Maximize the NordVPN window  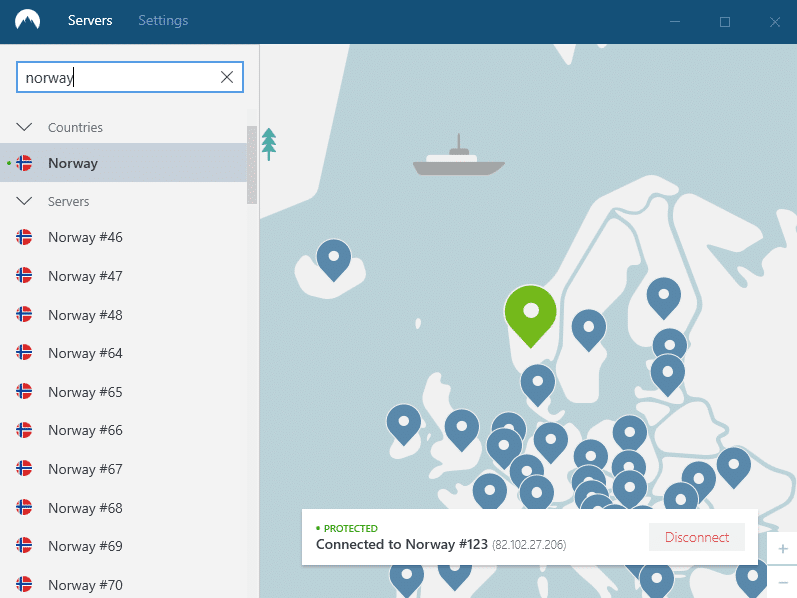click(725, 21)
